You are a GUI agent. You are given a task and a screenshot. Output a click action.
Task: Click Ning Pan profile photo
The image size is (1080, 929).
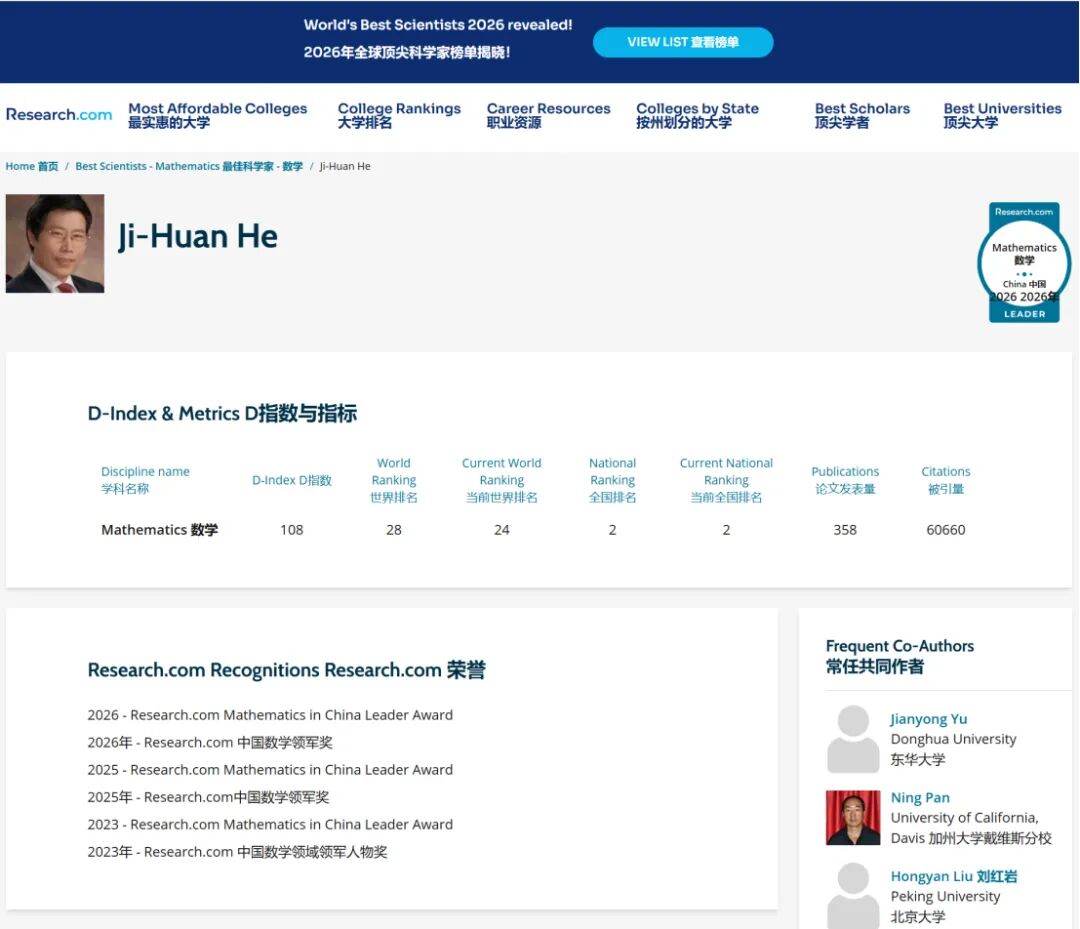(853, 817)
